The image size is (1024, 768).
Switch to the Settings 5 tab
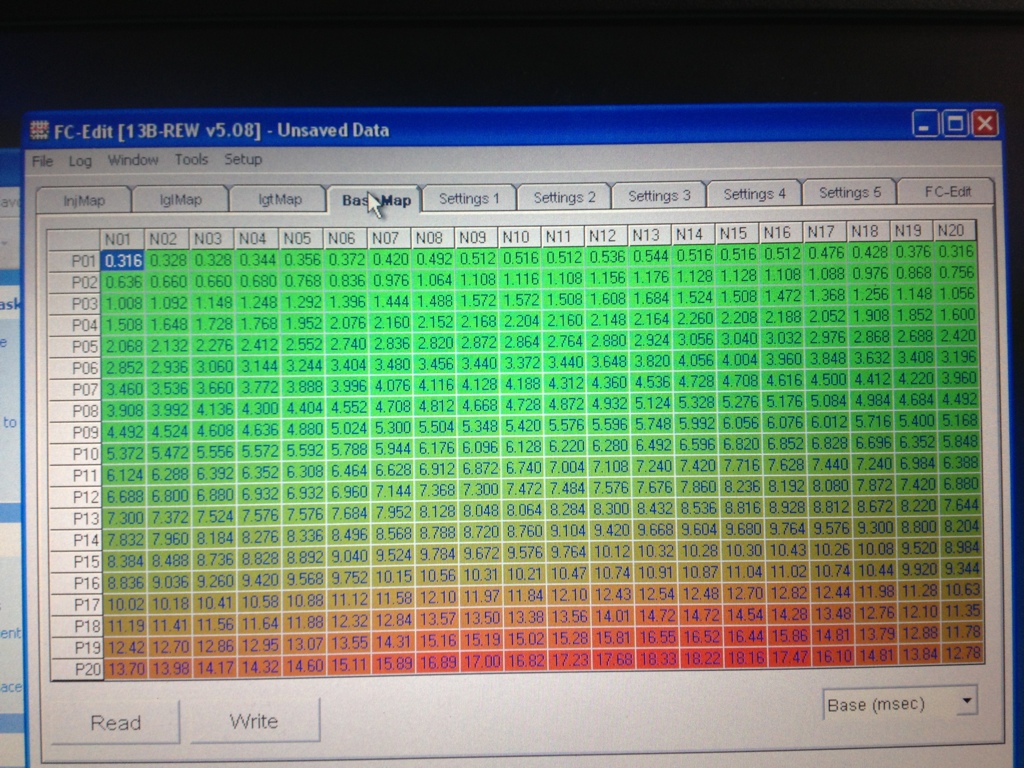pyautogui.click(x=850, y=193)
